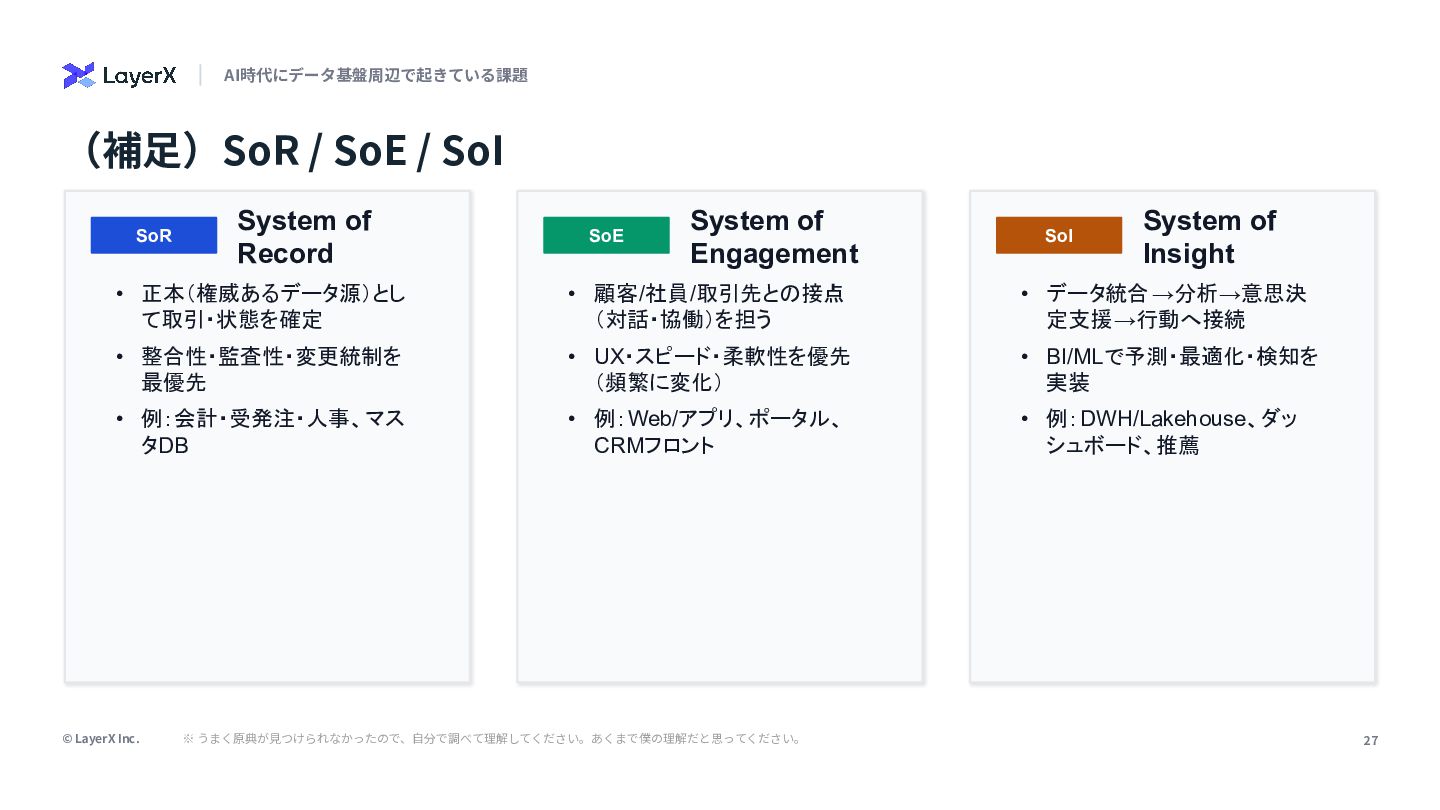
Task: Click the データ統合→分析 bullet text
Action: (x=1175, y=306)
